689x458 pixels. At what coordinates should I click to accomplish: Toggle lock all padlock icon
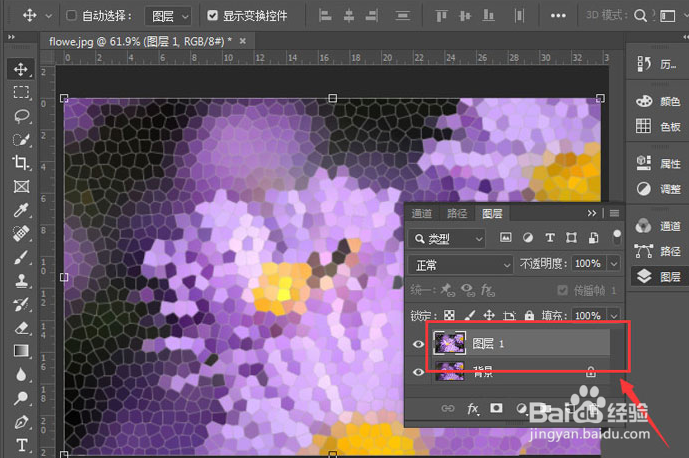[529, 315]
